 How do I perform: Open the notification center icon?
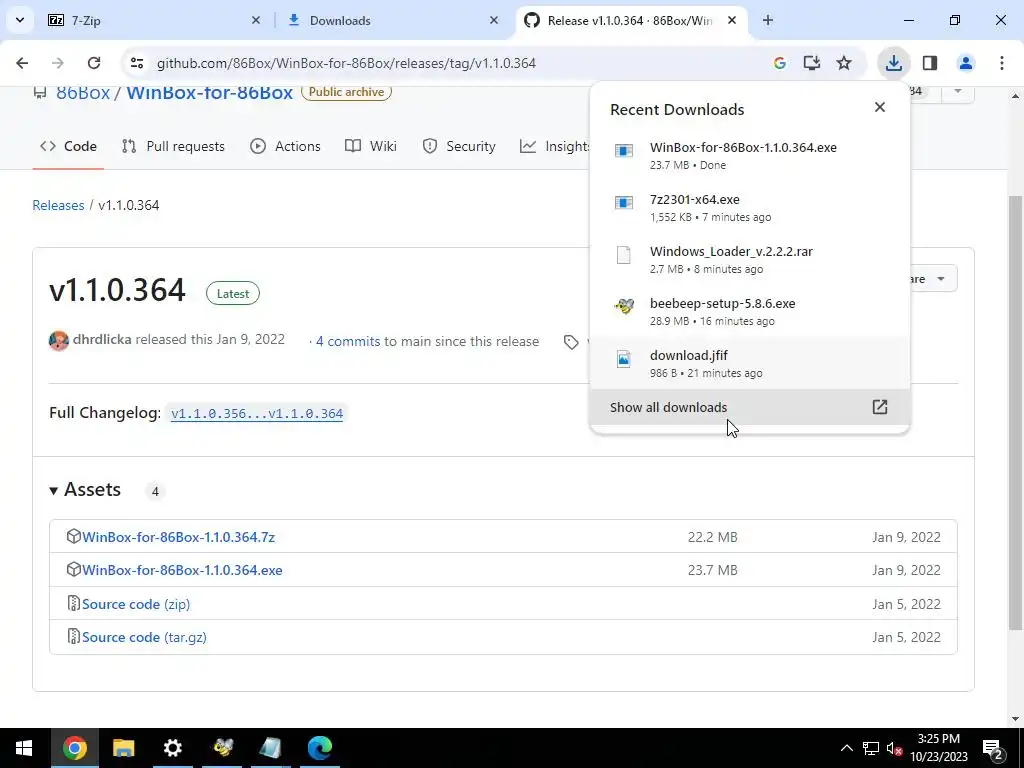[x=993, y=749]
